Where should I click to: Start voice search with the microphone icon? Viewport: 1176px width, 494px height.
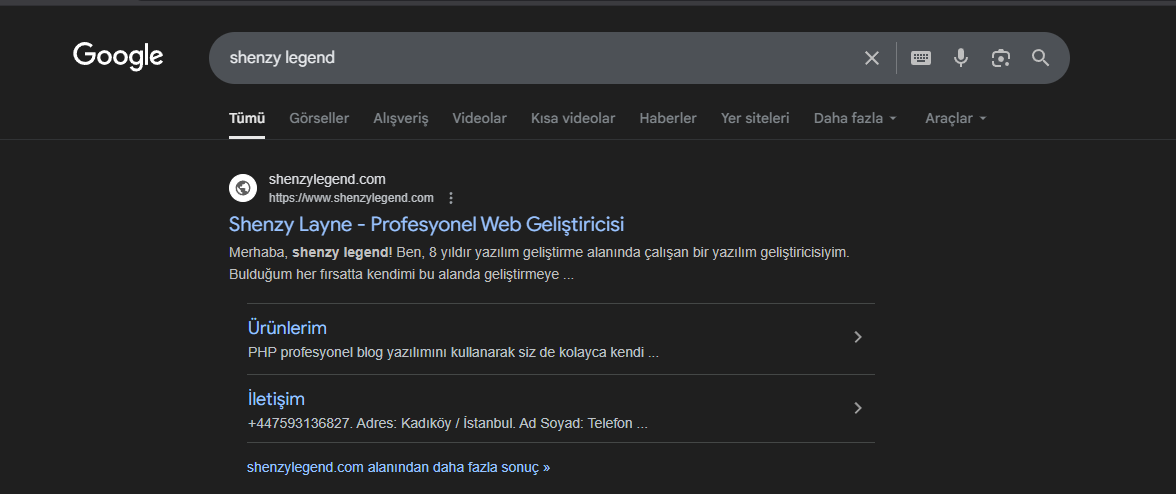(x=961, y=58)
